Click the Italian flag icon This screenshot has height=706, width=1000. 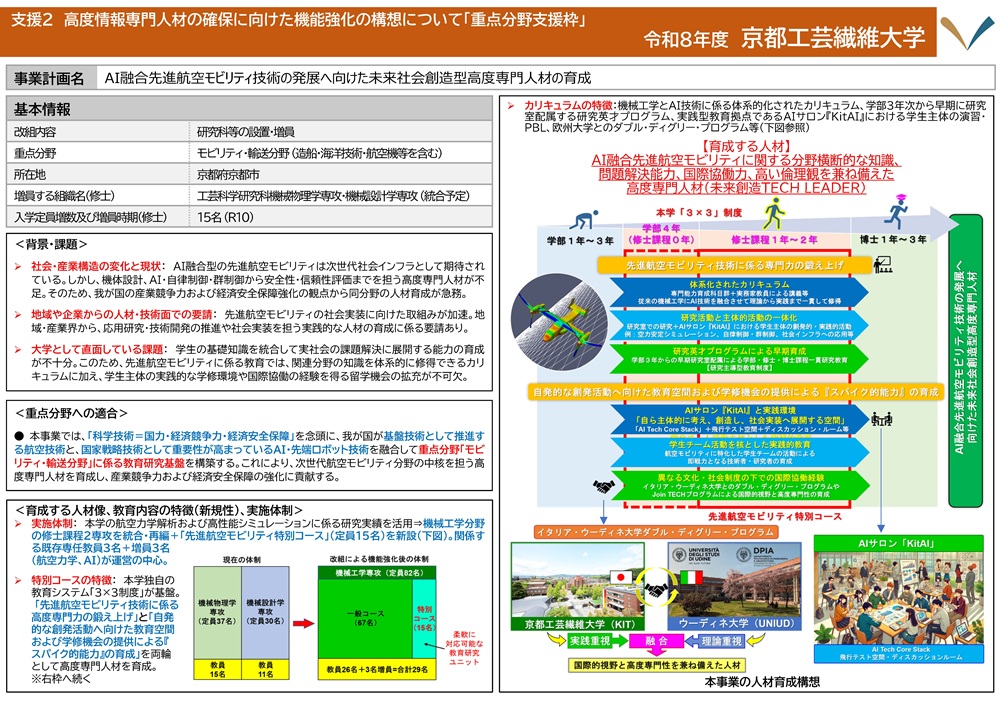[x=691, y=578]
